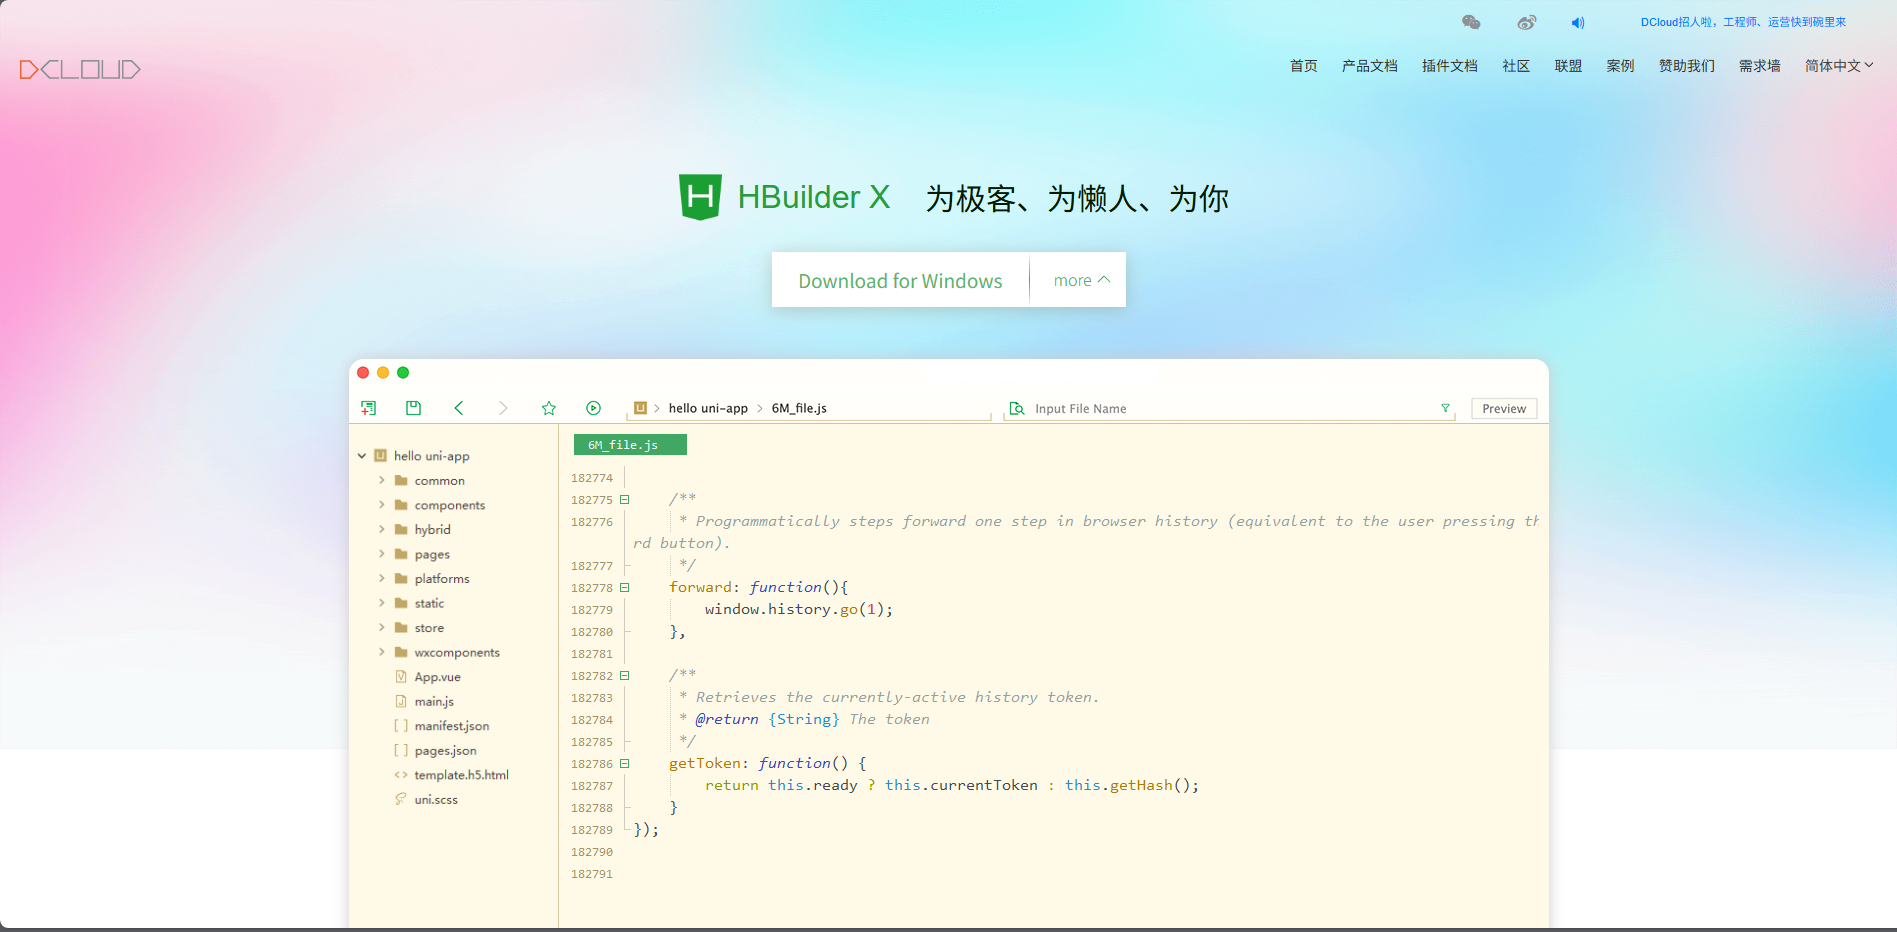Click the WeChat share icon
Viewport: 1897px width, 932px height.
1469,21
